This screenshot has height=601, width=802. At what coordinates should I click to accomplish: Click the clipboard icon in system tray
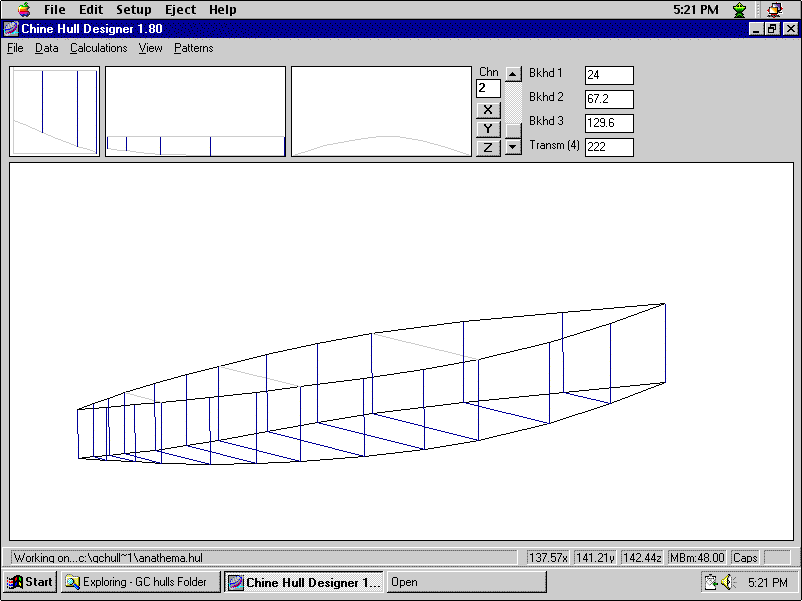tap(709, 582)
